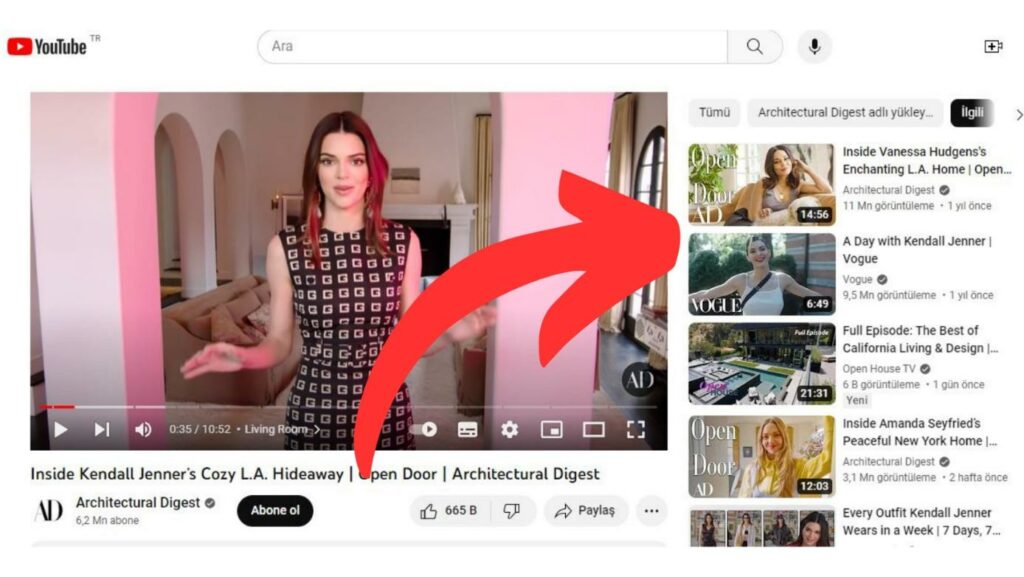The height and width of the screenshot is (577, 1024).
Task: Expand the Living Room chapter chevron
Action: point(317,429)
